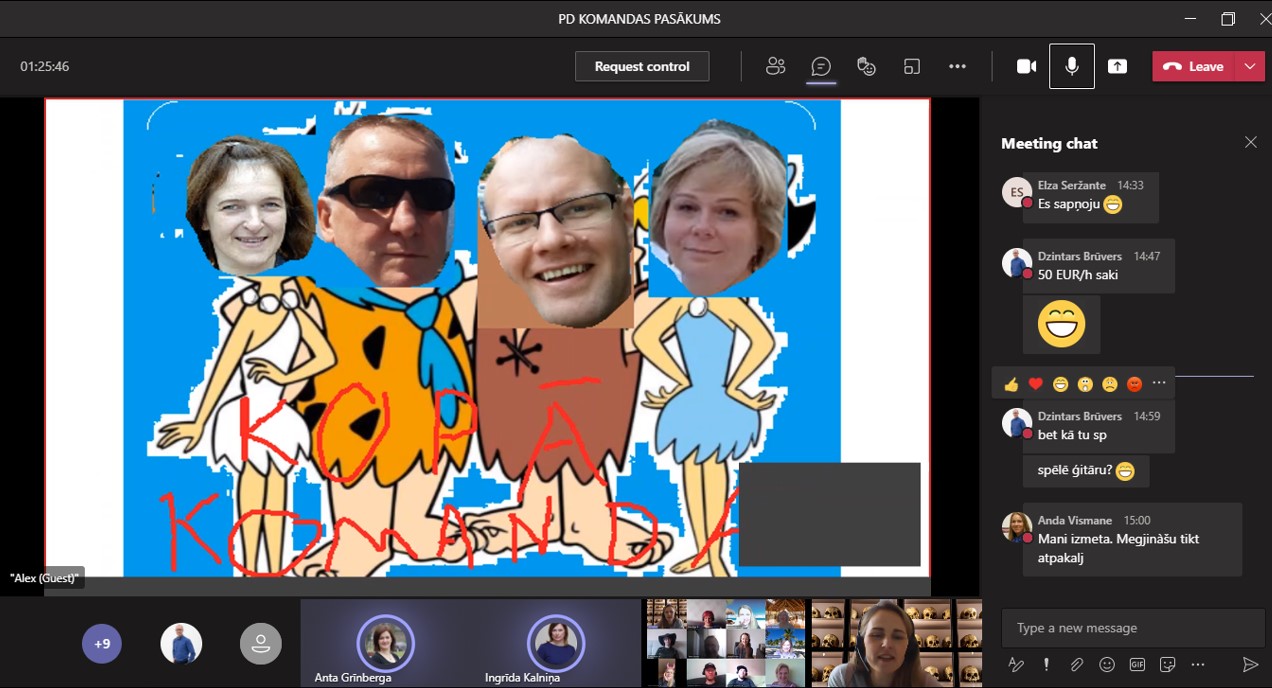React with the thumbs up emoji
This screenshot has height=688, width=1272.
[x=1011, y=384]
